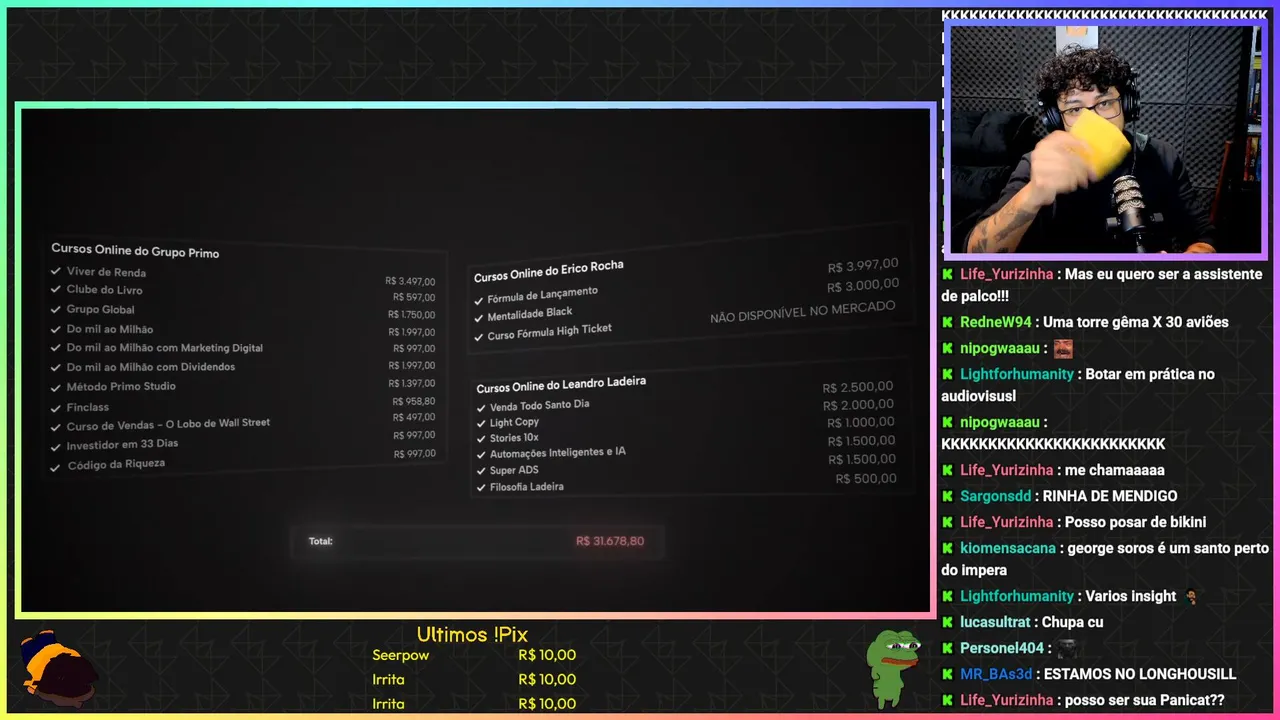Click the 'Ultimos !Pix' heading

(x=472, y=634)
